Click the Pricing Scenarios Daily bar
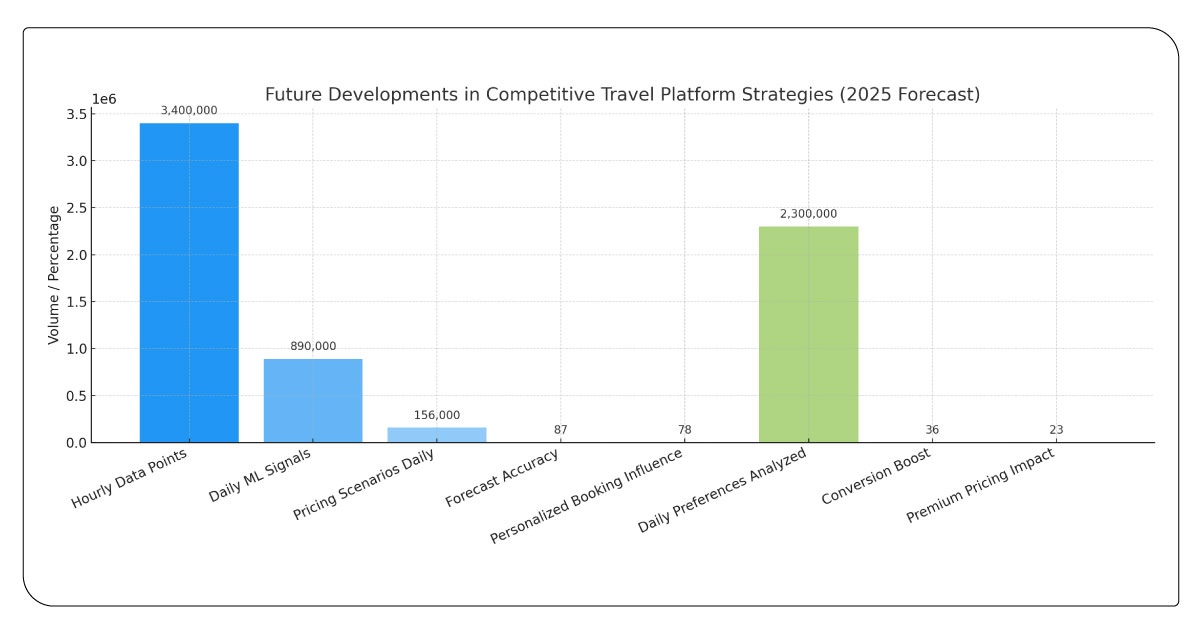Viewport: 1202px width, 634px height. (436, 433)
